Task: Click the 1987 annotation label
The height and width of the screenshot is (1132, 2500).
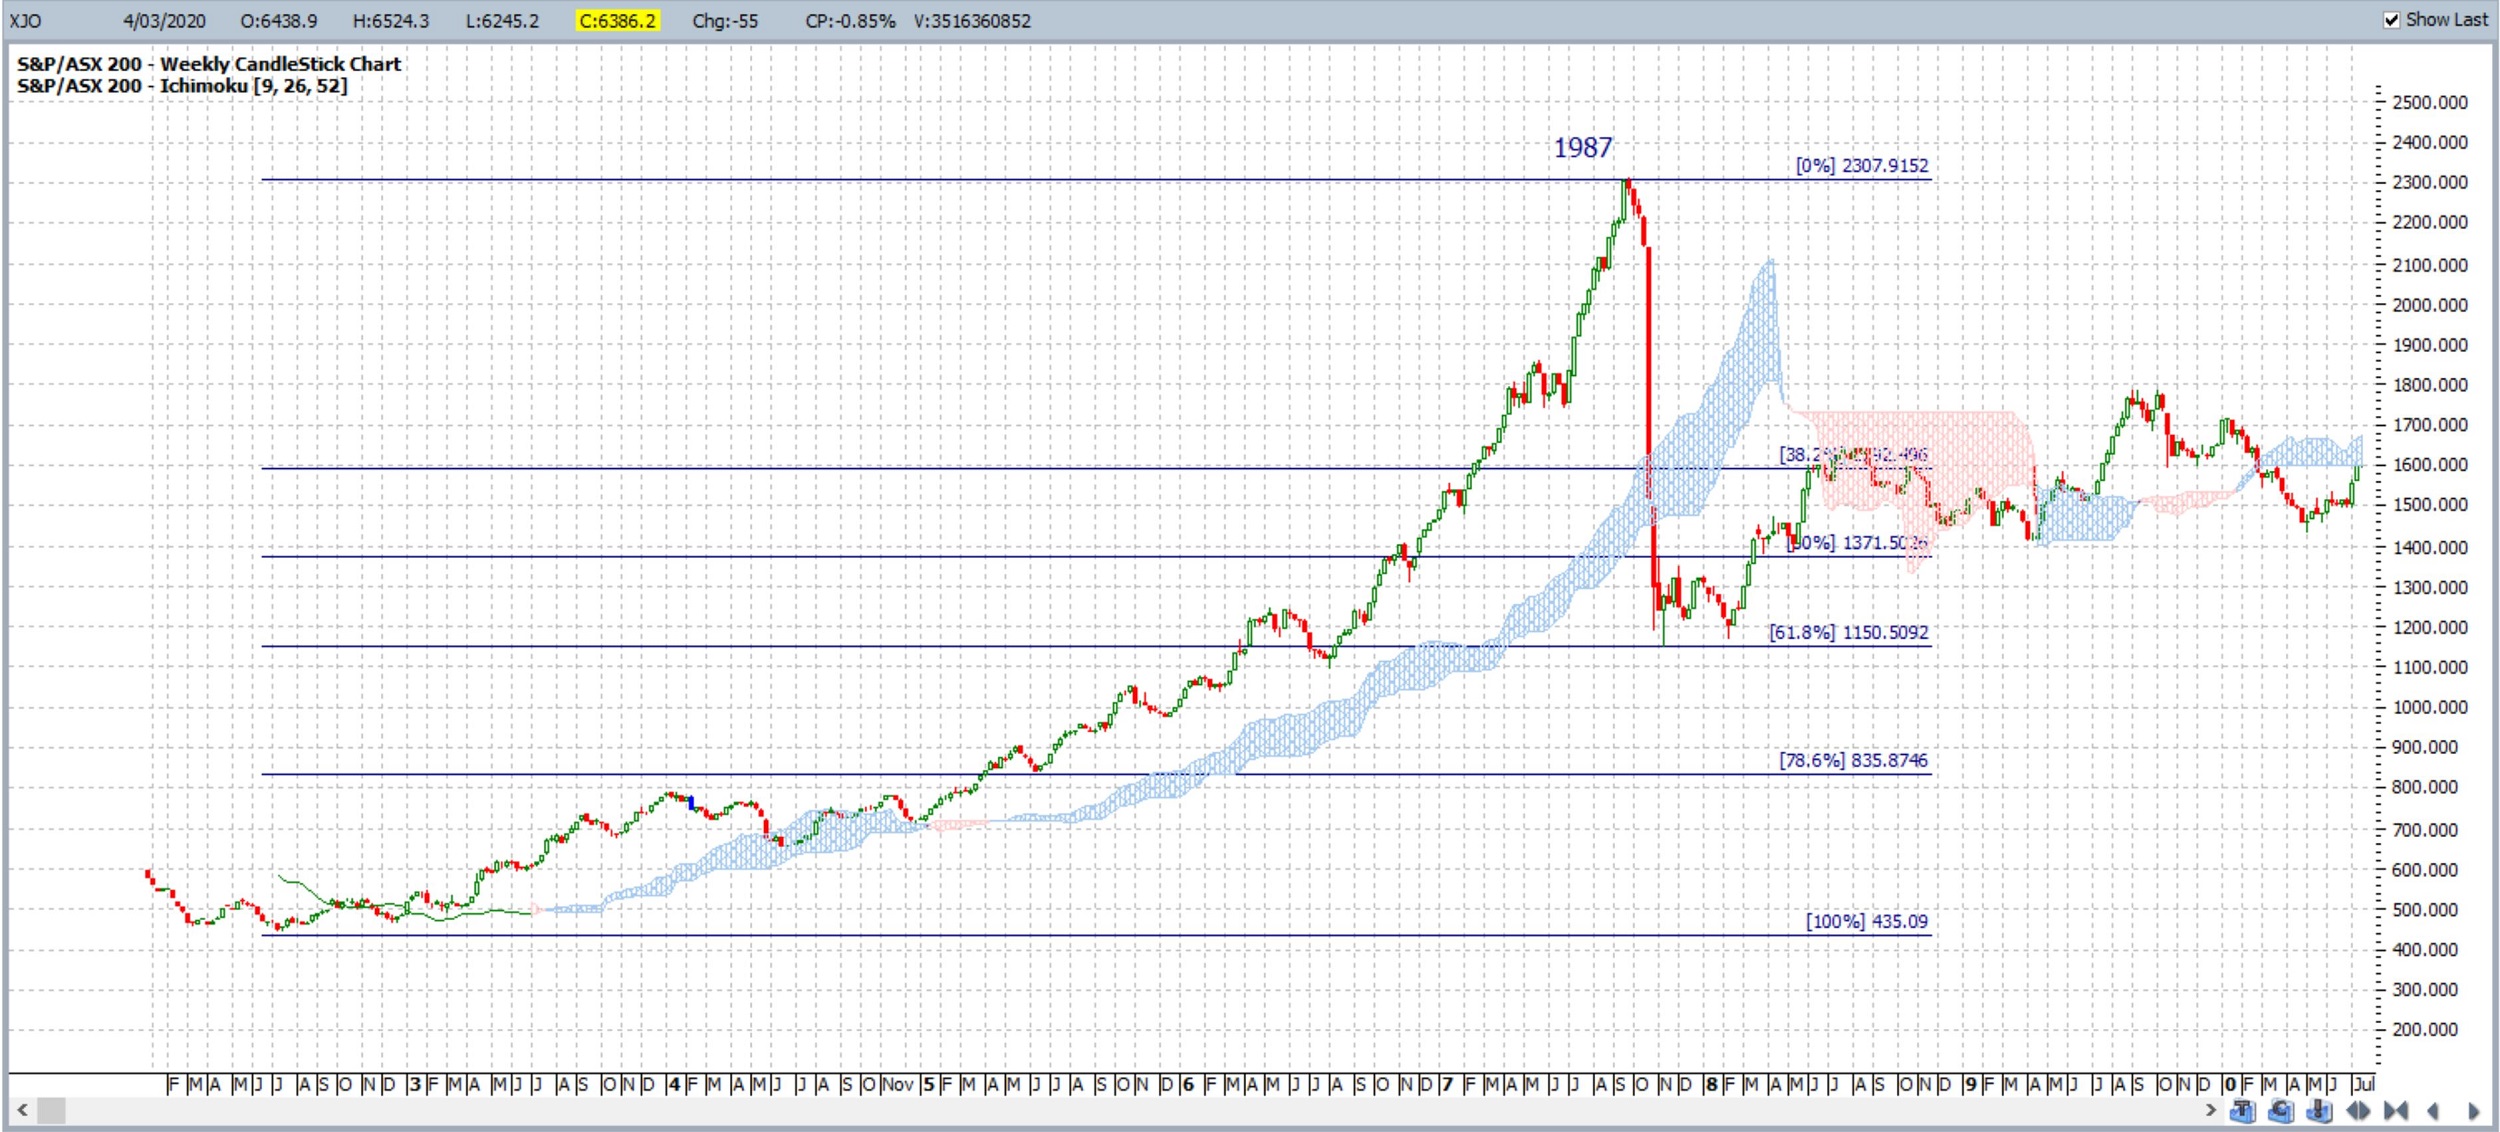Action: [1582, 148]
